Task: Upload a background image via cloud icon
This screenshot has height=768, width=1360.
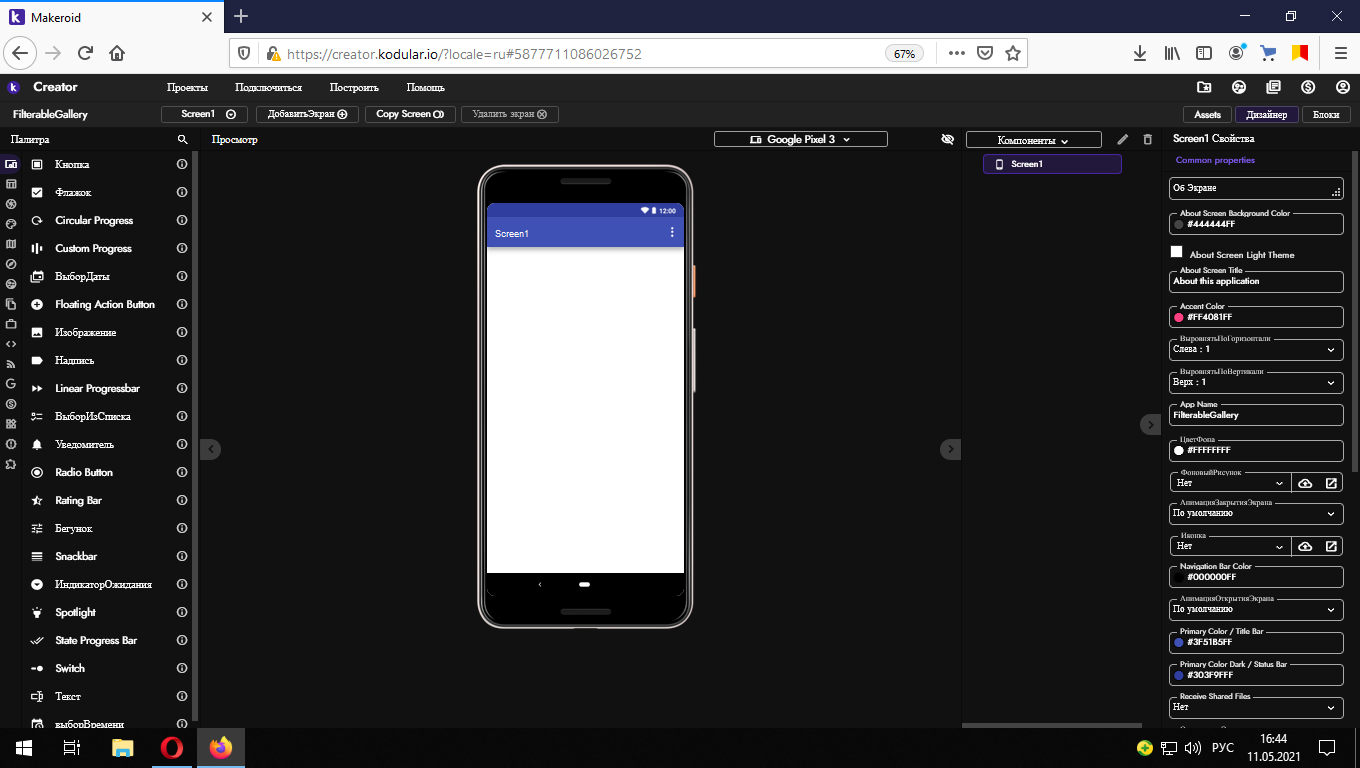Action: point(1305,483)
